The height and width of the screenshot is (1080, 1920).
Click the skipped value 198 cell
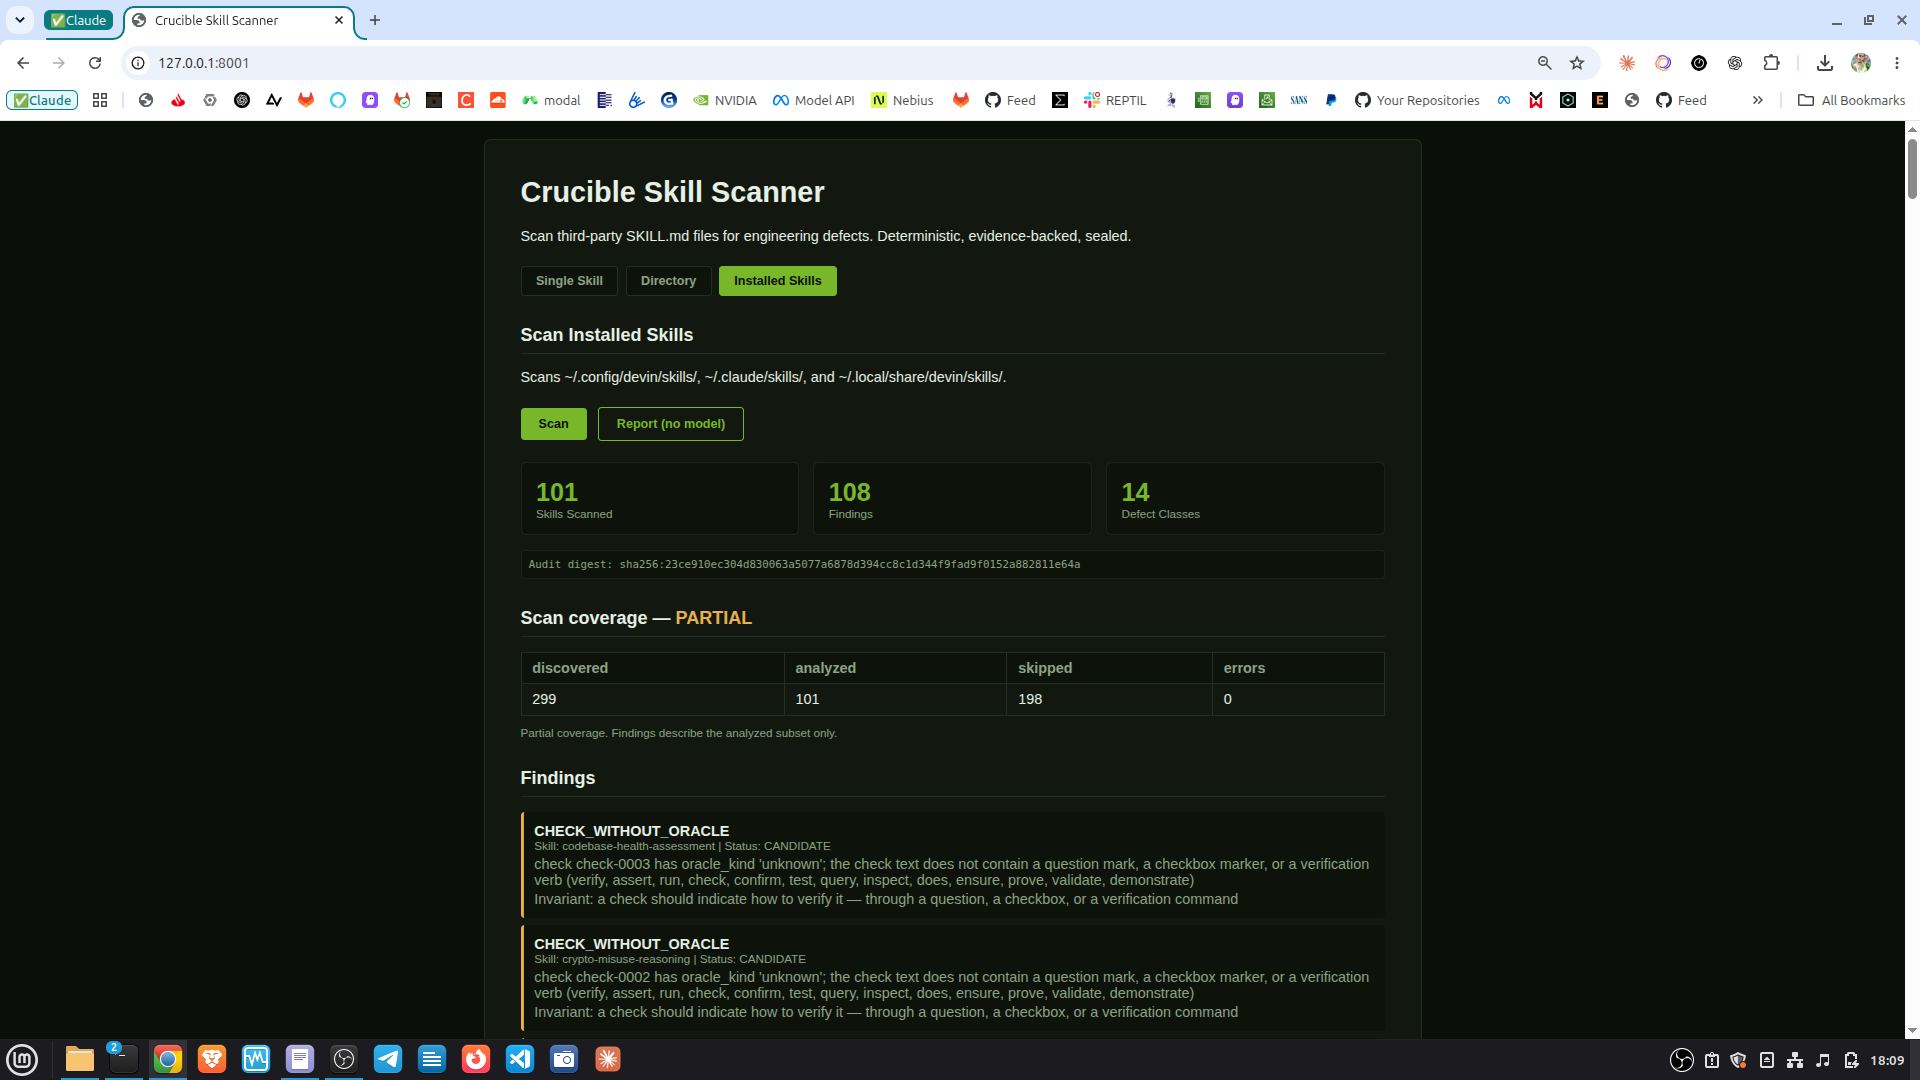click(1109, 699)
